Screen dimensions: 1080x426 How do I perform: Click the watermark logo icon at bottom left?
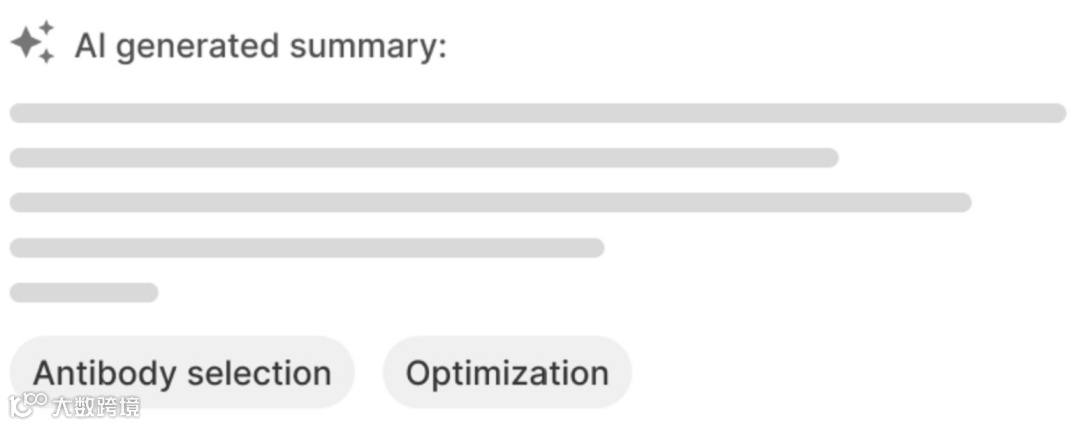coord(27,405)
